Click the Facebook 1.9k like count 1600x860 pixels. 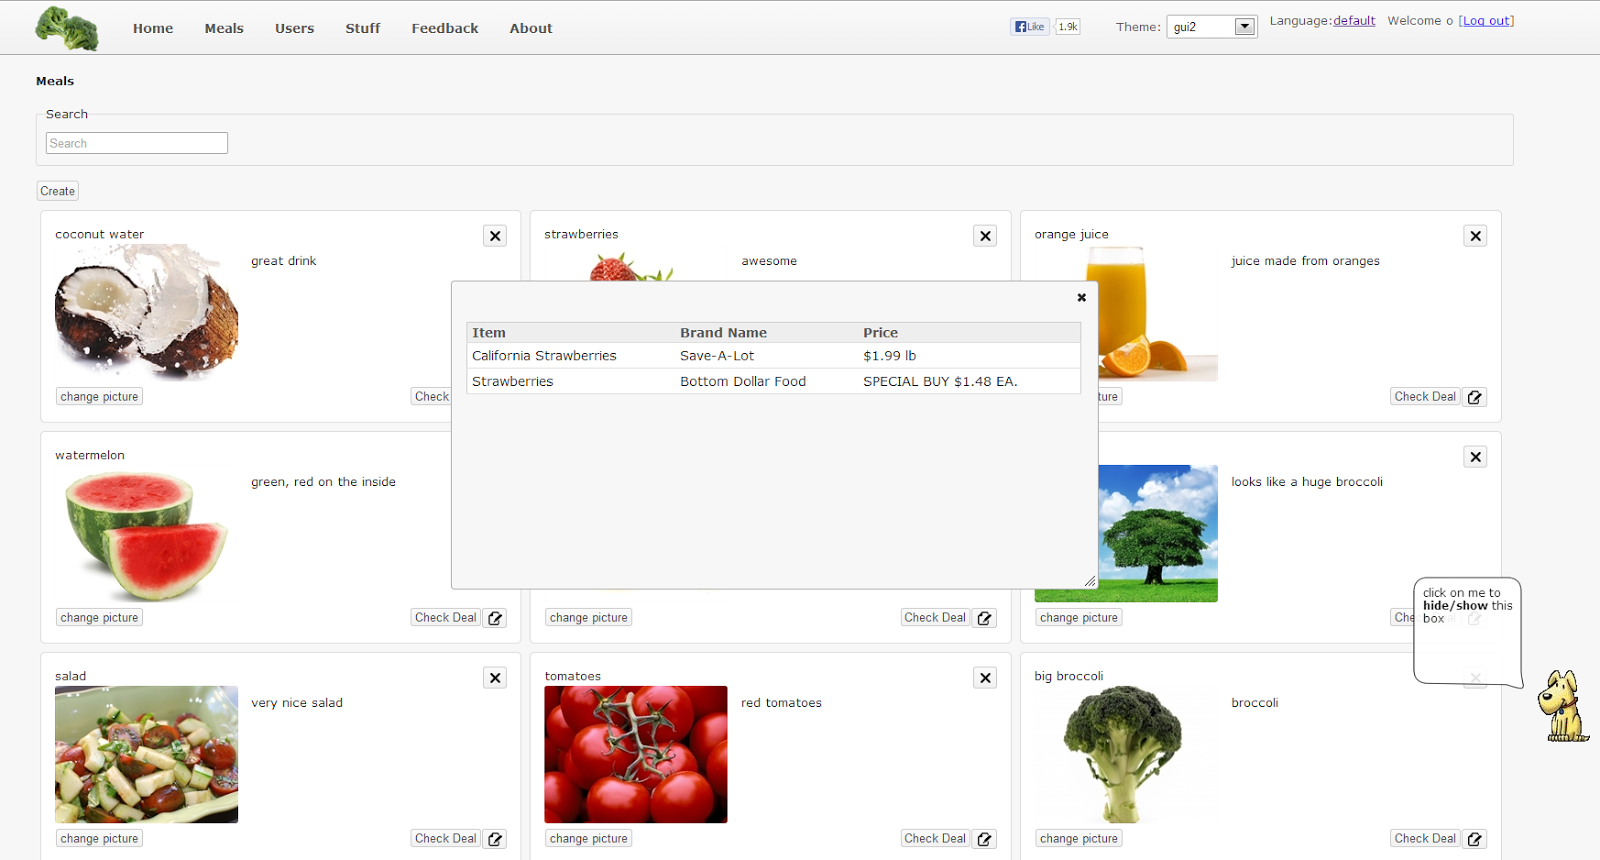click(1068, 27)
